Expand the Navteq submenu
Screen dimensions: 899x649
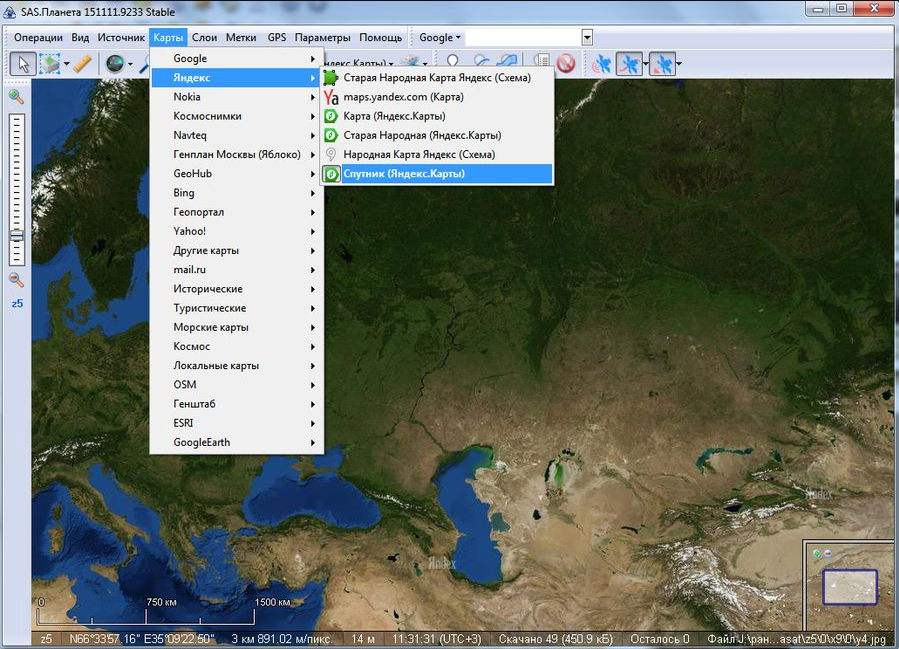point(237,135)
